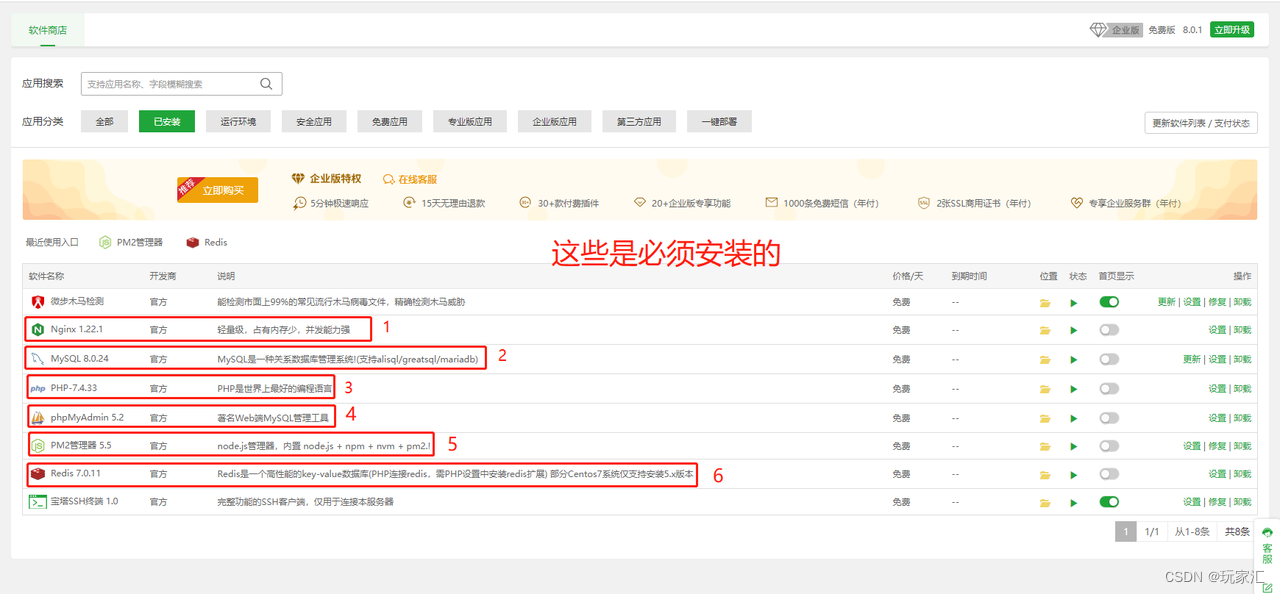Open folder location for MySQL 8.0.24
1280x594 pixels.
[x=1045, y=359]
